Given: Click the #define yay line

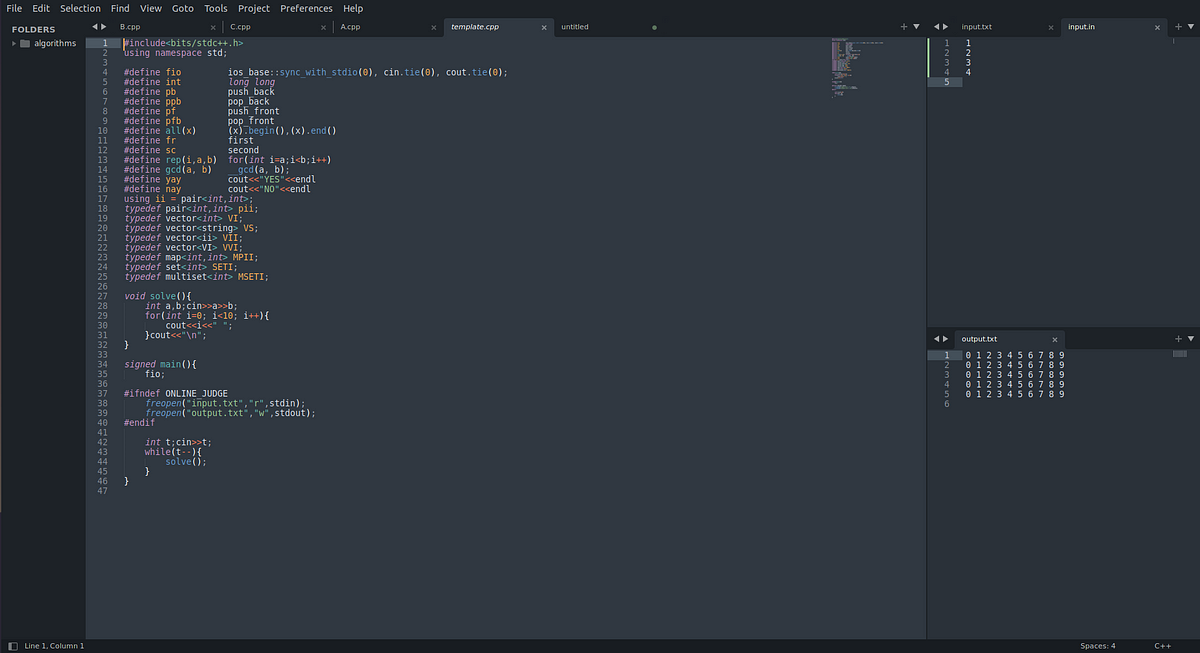Looking at the screenshot, I should (x=220, y=179).
